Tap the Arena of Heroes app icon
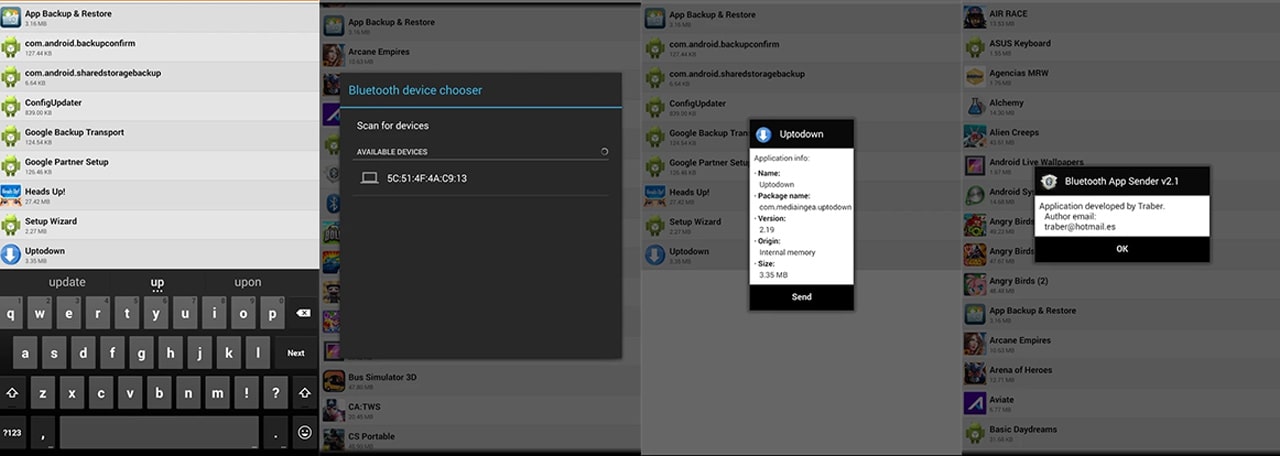 [x=975, y=373]
